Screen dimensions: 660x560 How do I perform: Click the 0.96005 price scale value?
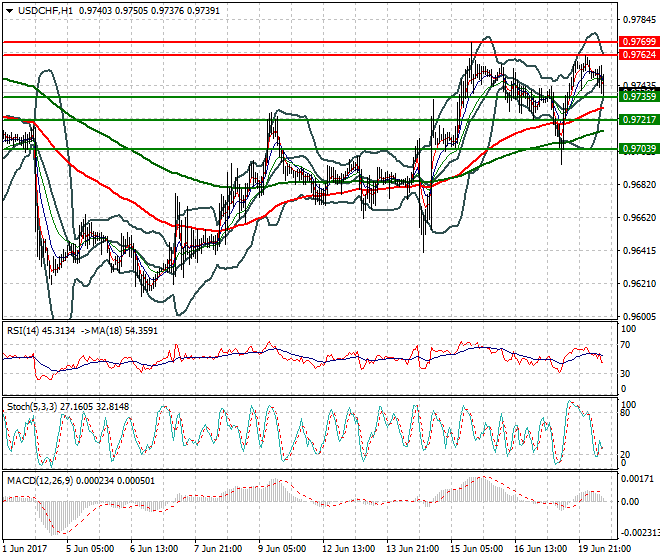pos(639,317)
